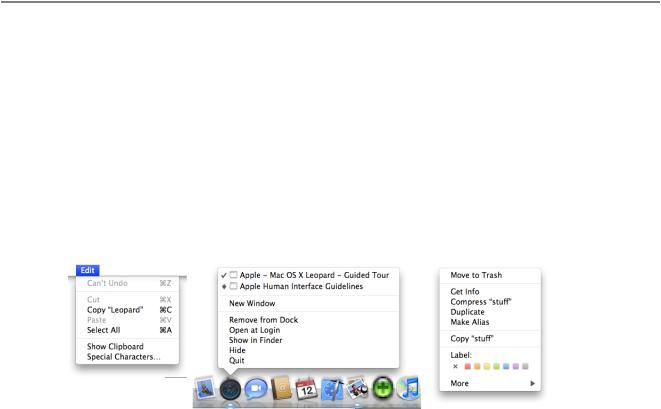
Task: Choose Make Alias in the context menu
Action: click(x=490, y=322)
